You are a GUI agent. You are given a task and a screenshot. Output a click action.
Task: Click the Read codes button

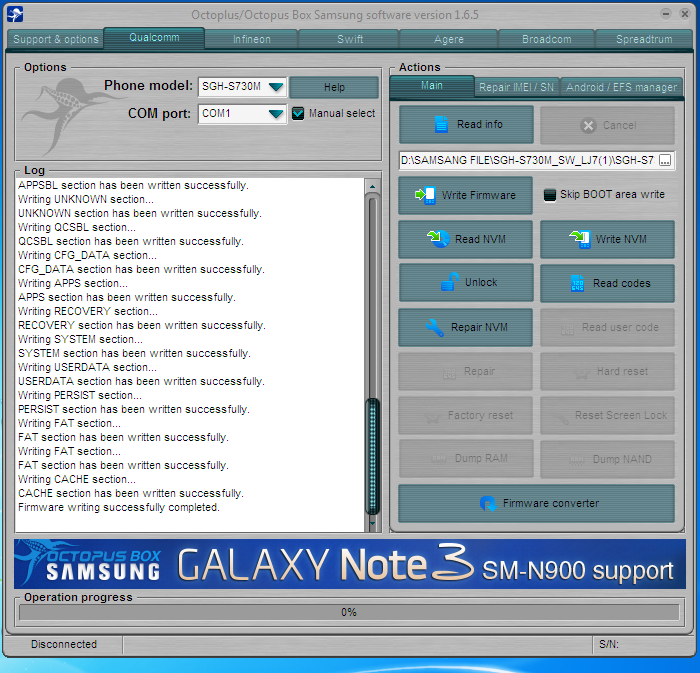[x=607, y=283]
